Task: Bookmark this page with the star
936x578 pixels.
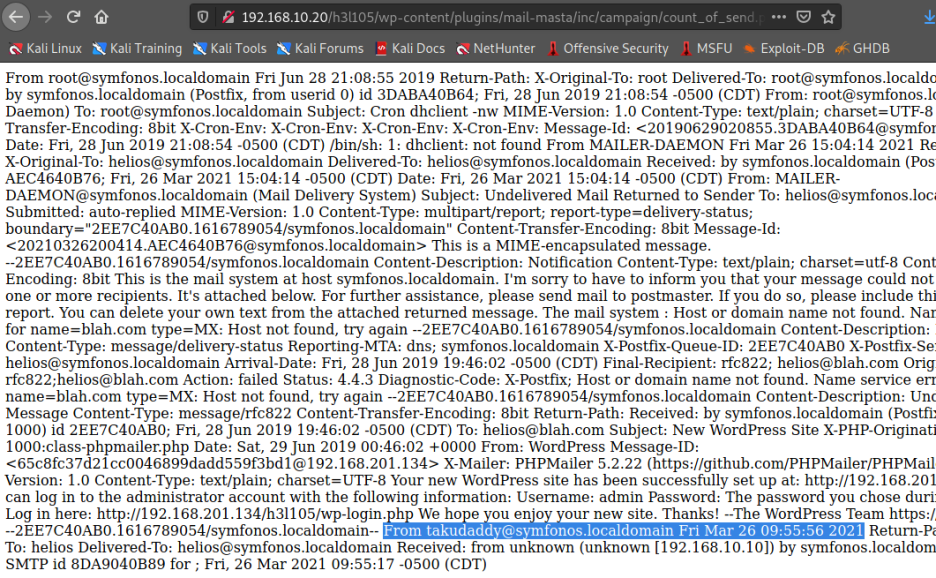Action: 828,17
